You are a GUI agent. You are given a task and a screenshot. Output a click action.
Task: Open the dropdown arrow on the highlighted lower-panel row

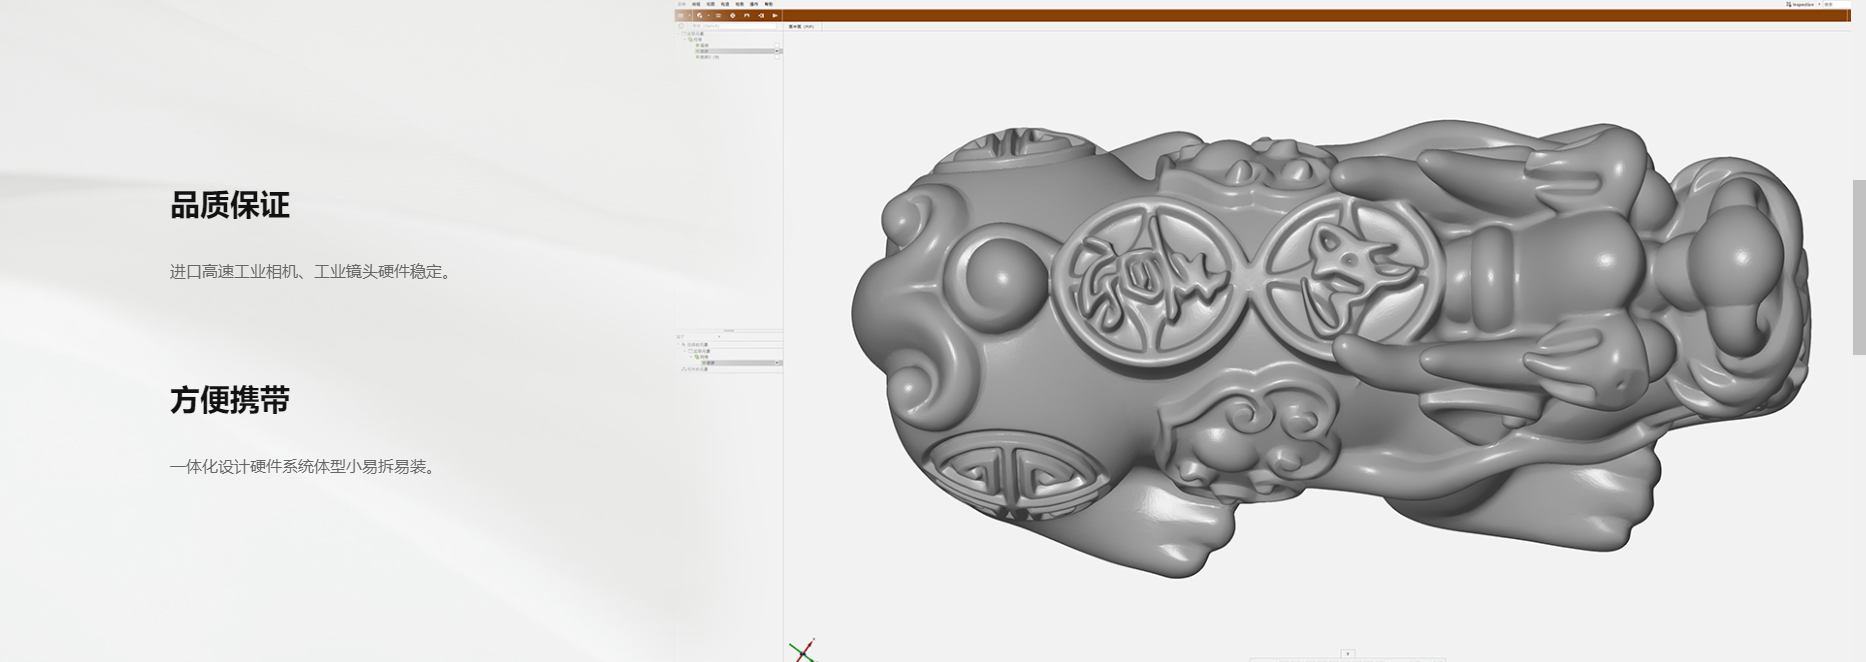pyautogui.click(x=777, y=363)
